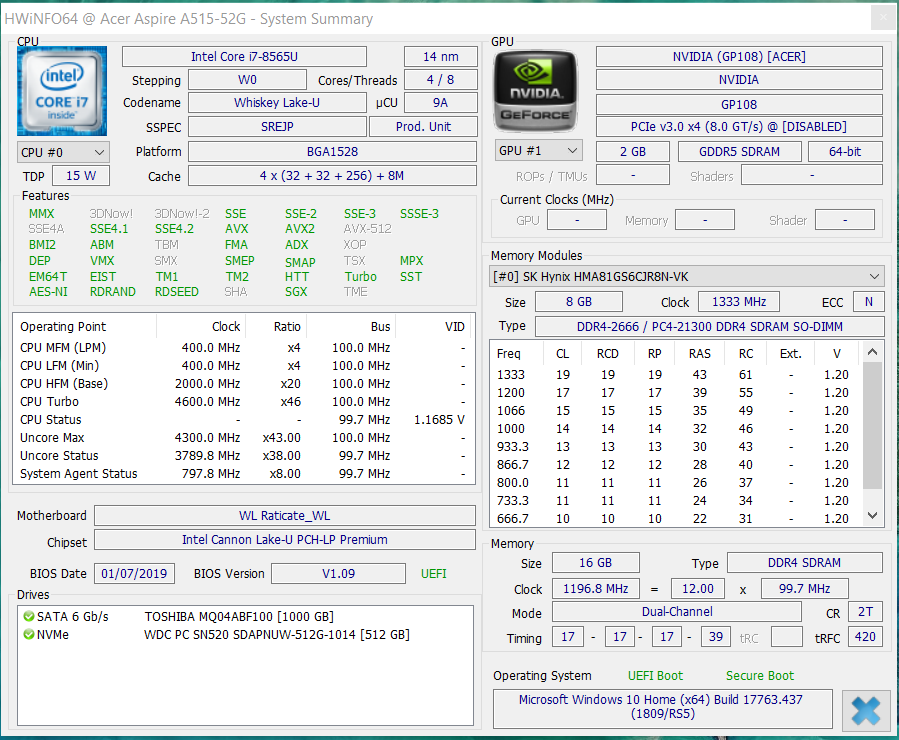Click the 933.3 frequency timing row

(x=677, y=447)
